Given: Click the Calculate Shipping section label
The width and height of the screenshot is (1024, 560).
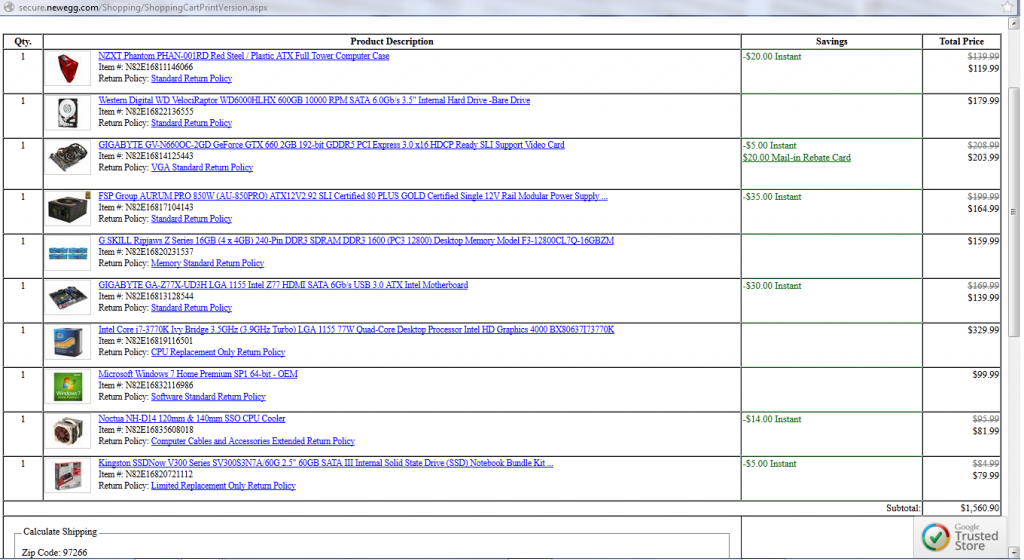Looking at the screenshot, I should [60, 531].
